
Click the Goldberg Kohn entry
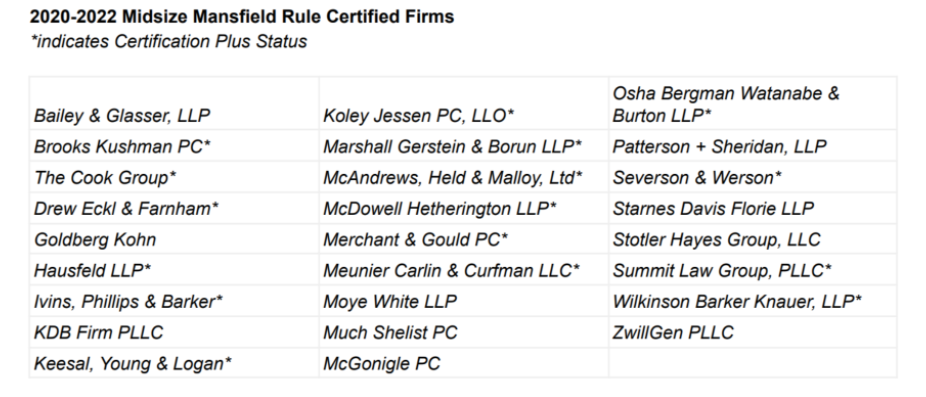tap(174, 239)
